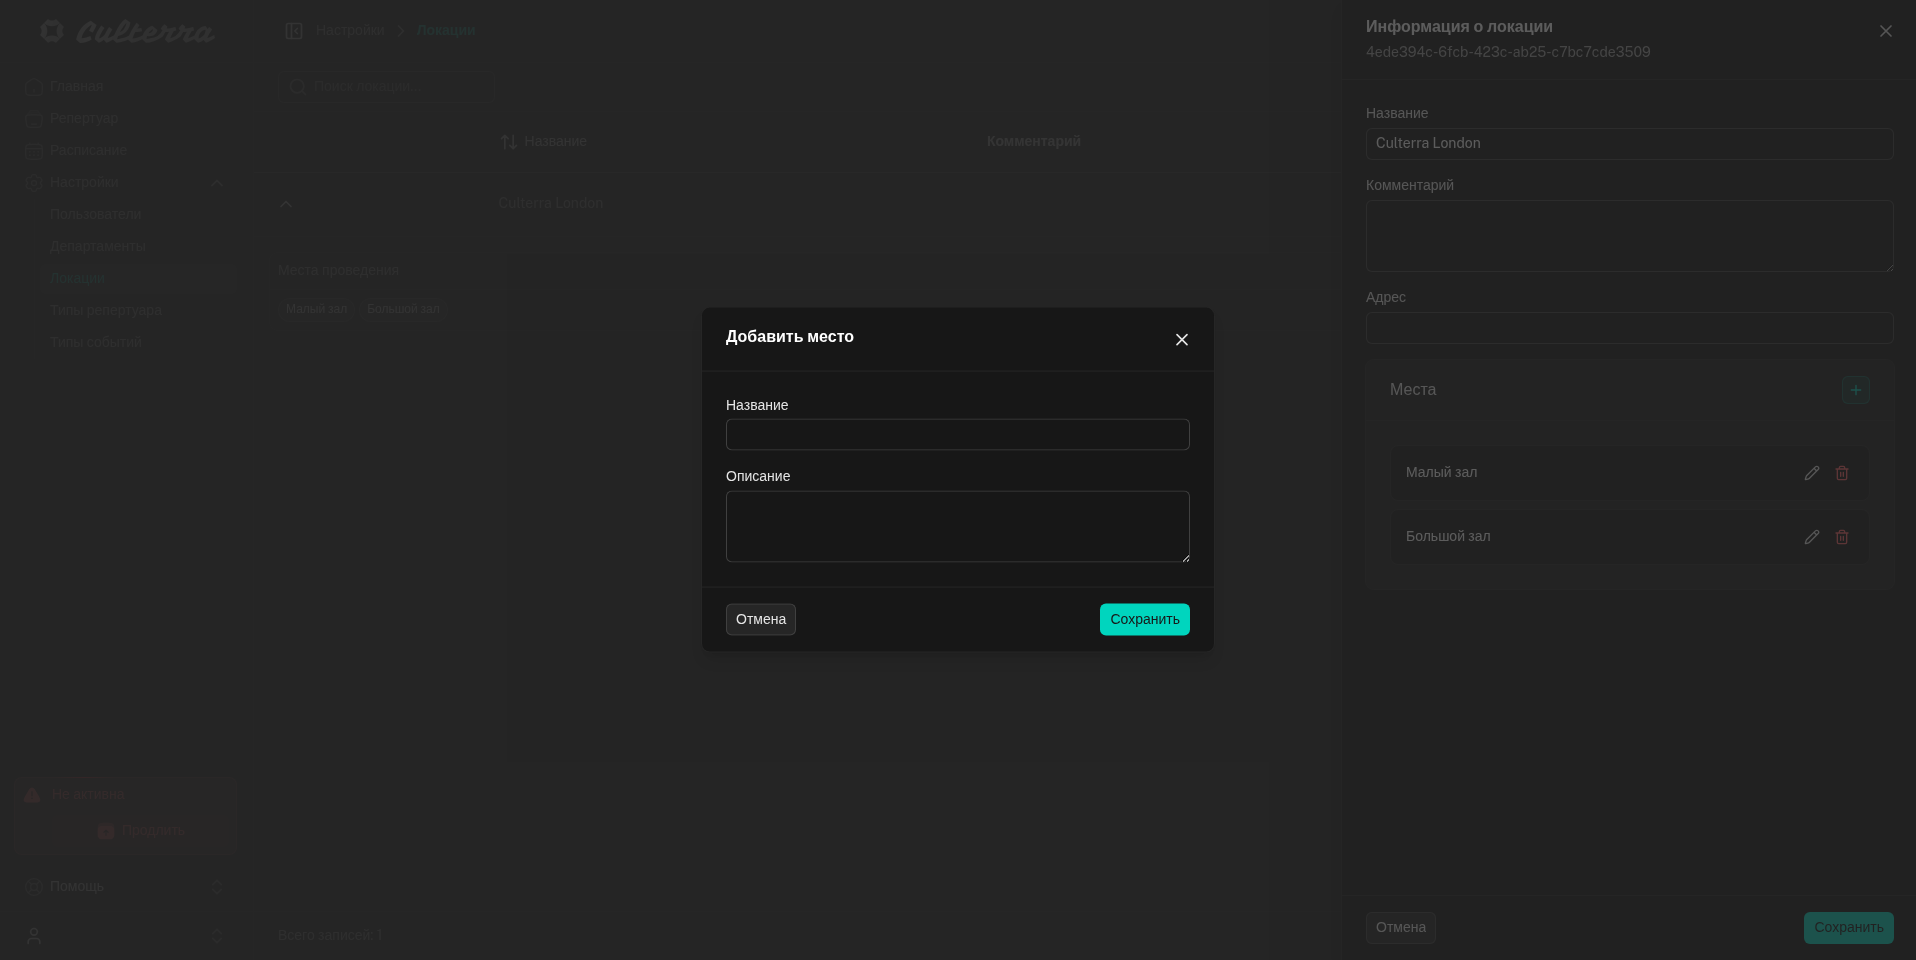Open the Расписание menu item
This screenshot has width=1916, height=960.
point(88,151)
